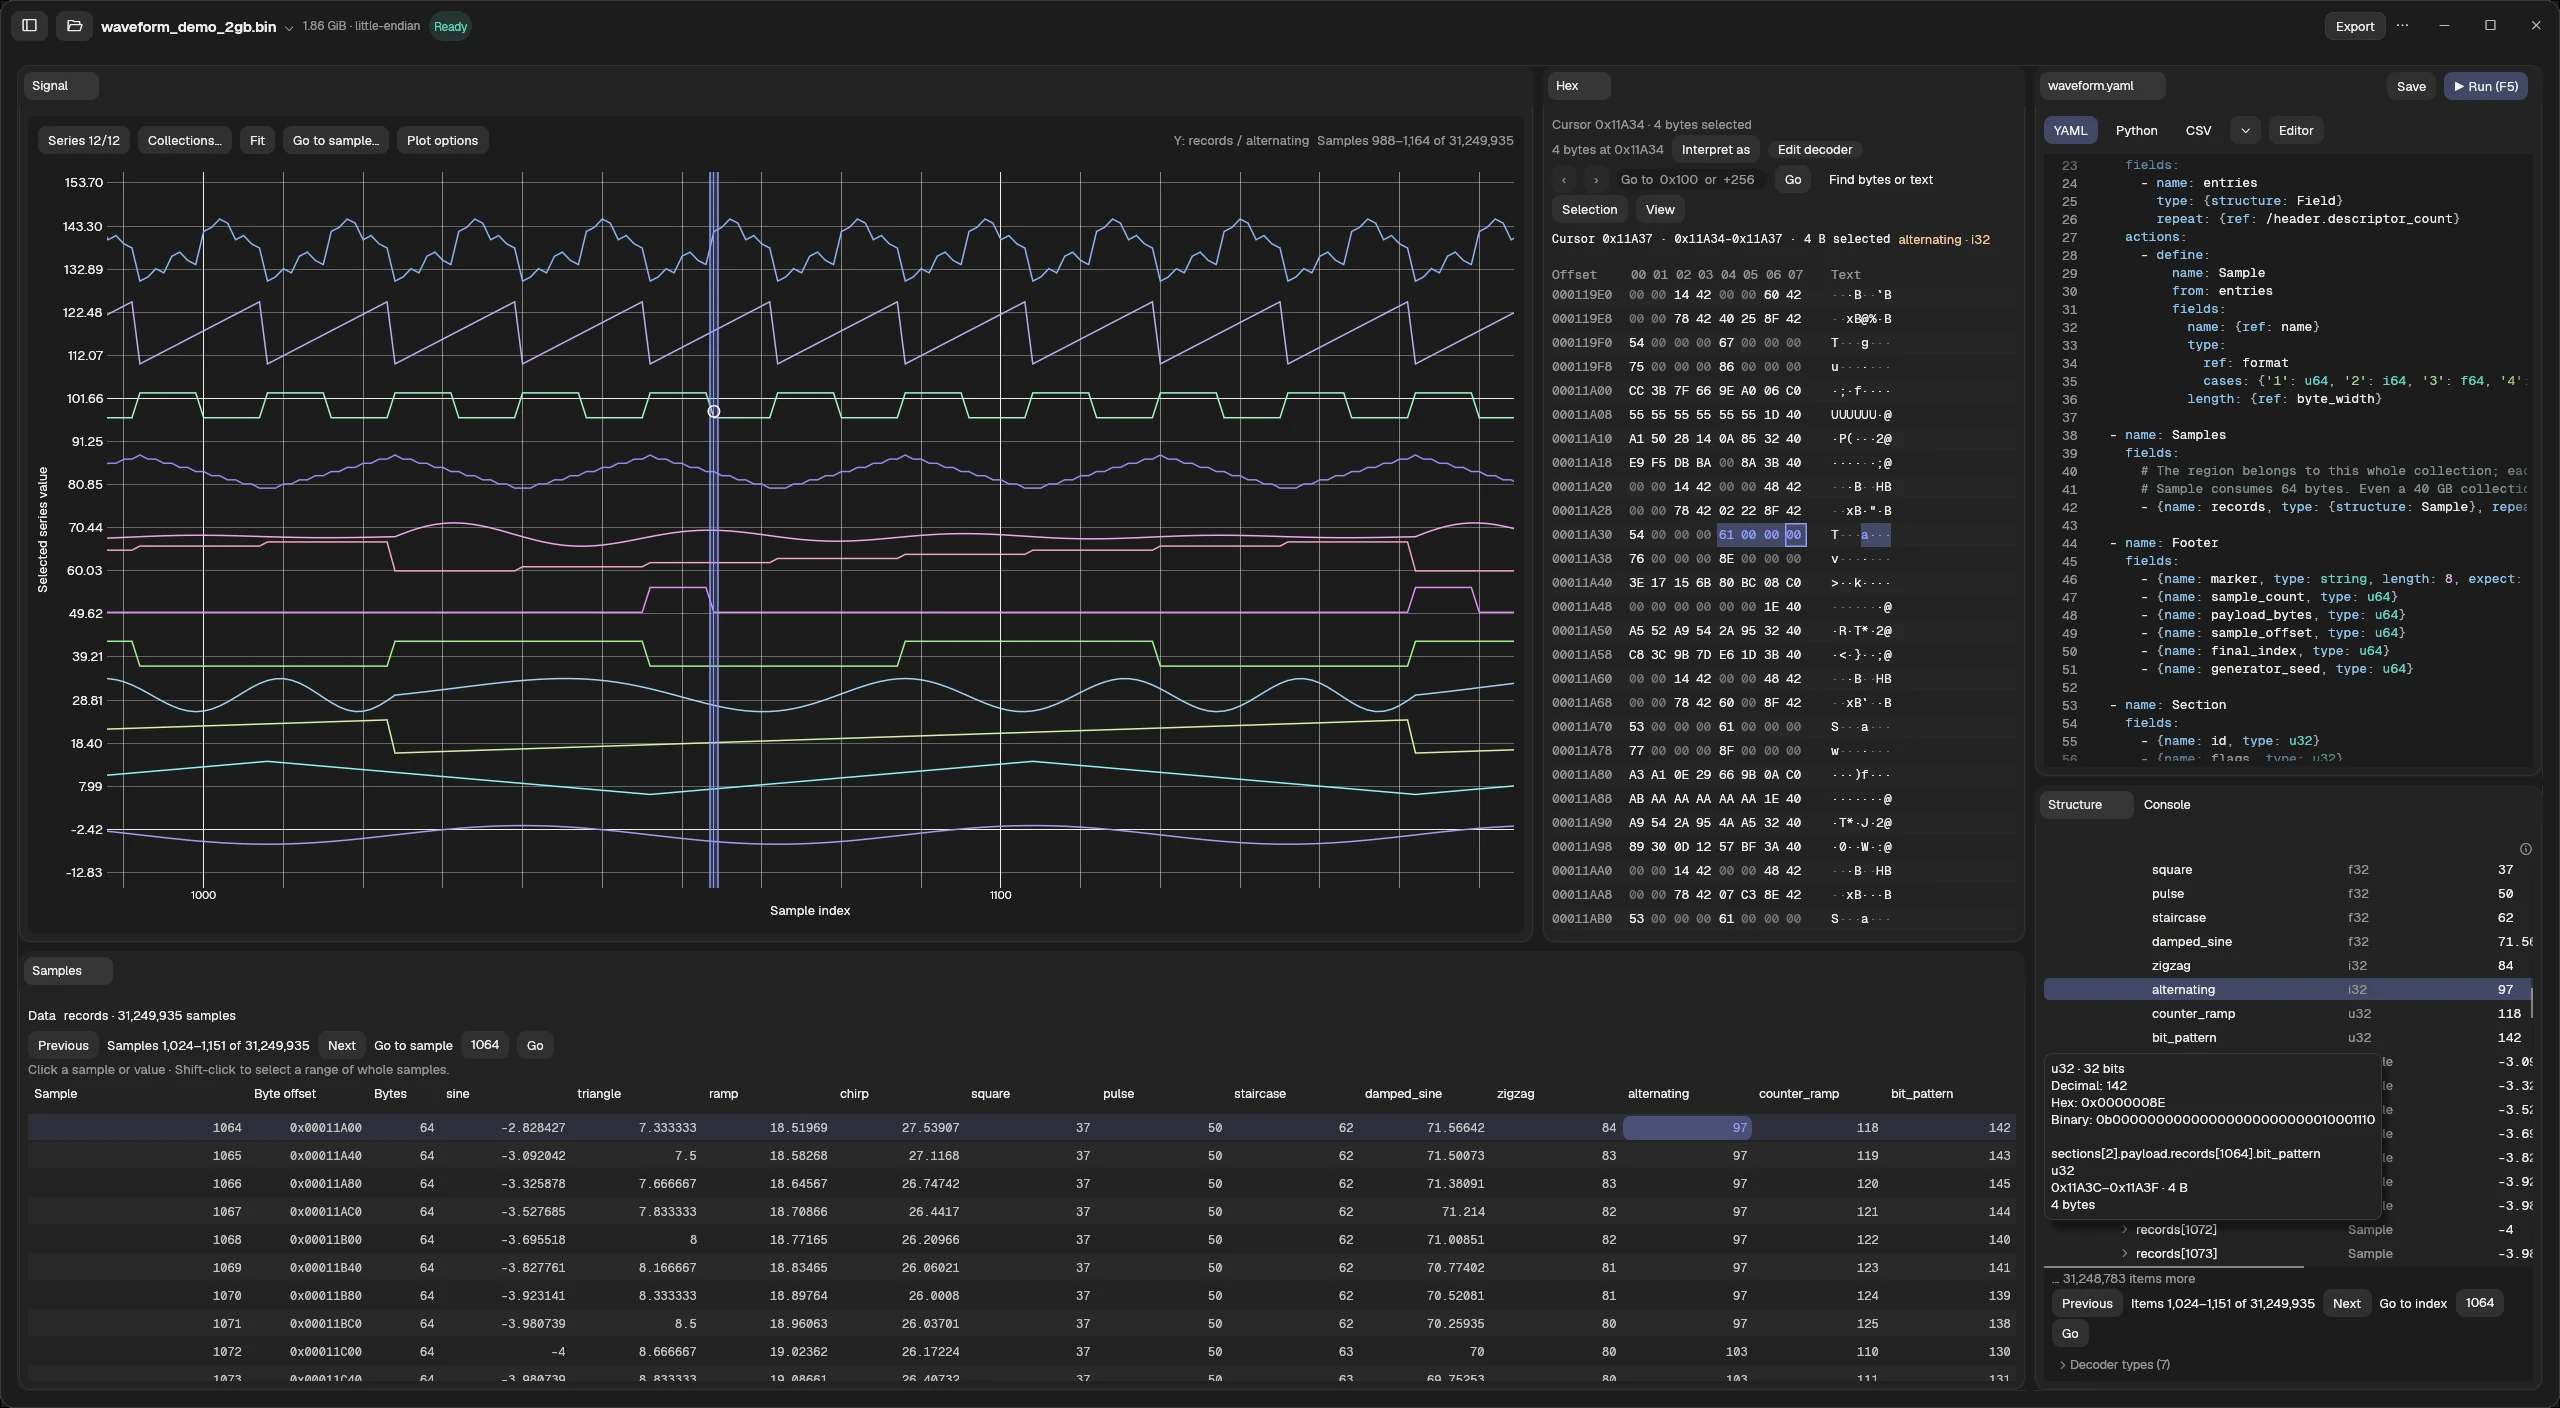This screenshot has width=2560, height=1408.
Task: Select staircase row in Structure tree
Action: 2286,917
